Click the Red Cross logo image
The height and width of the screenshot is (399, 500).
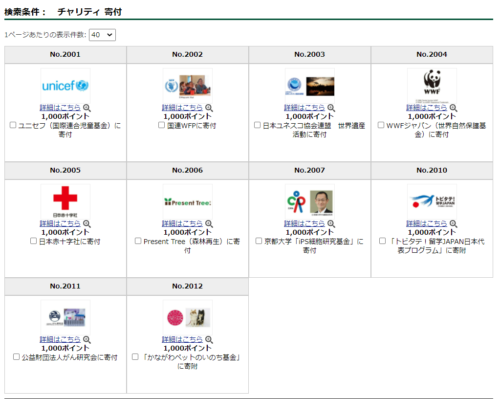65,201
